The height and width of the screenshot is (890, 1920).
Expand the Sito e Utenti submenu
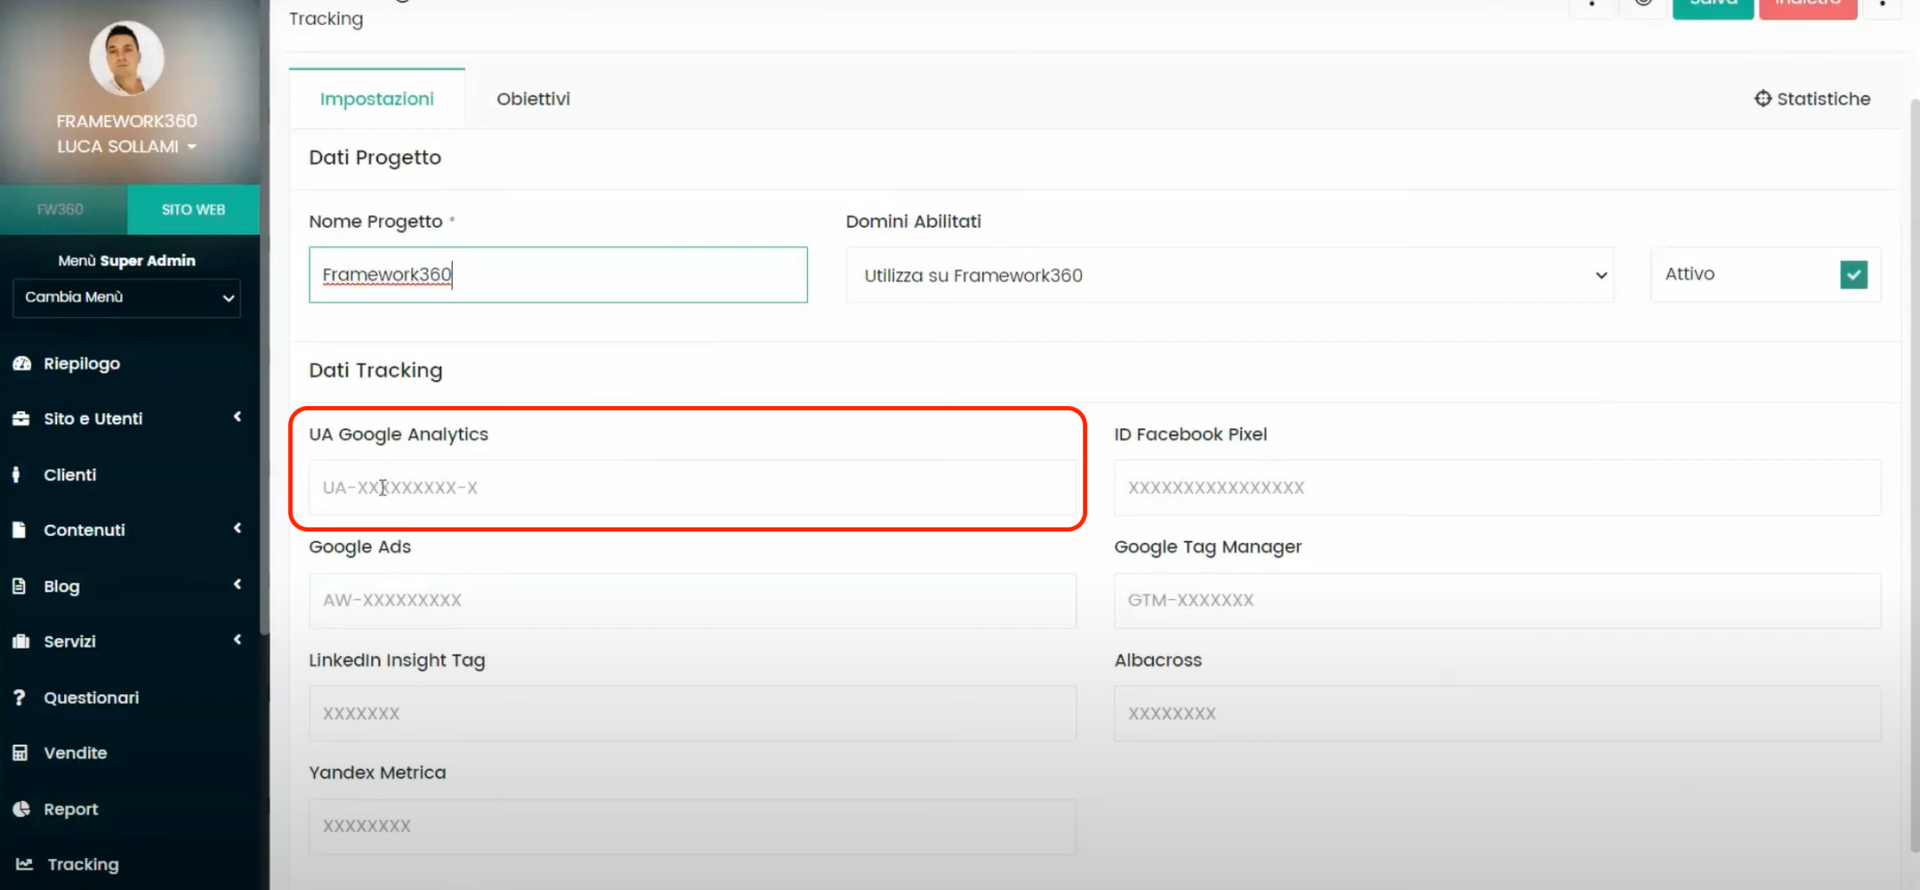pyautogui.click(x=237, y=418)
